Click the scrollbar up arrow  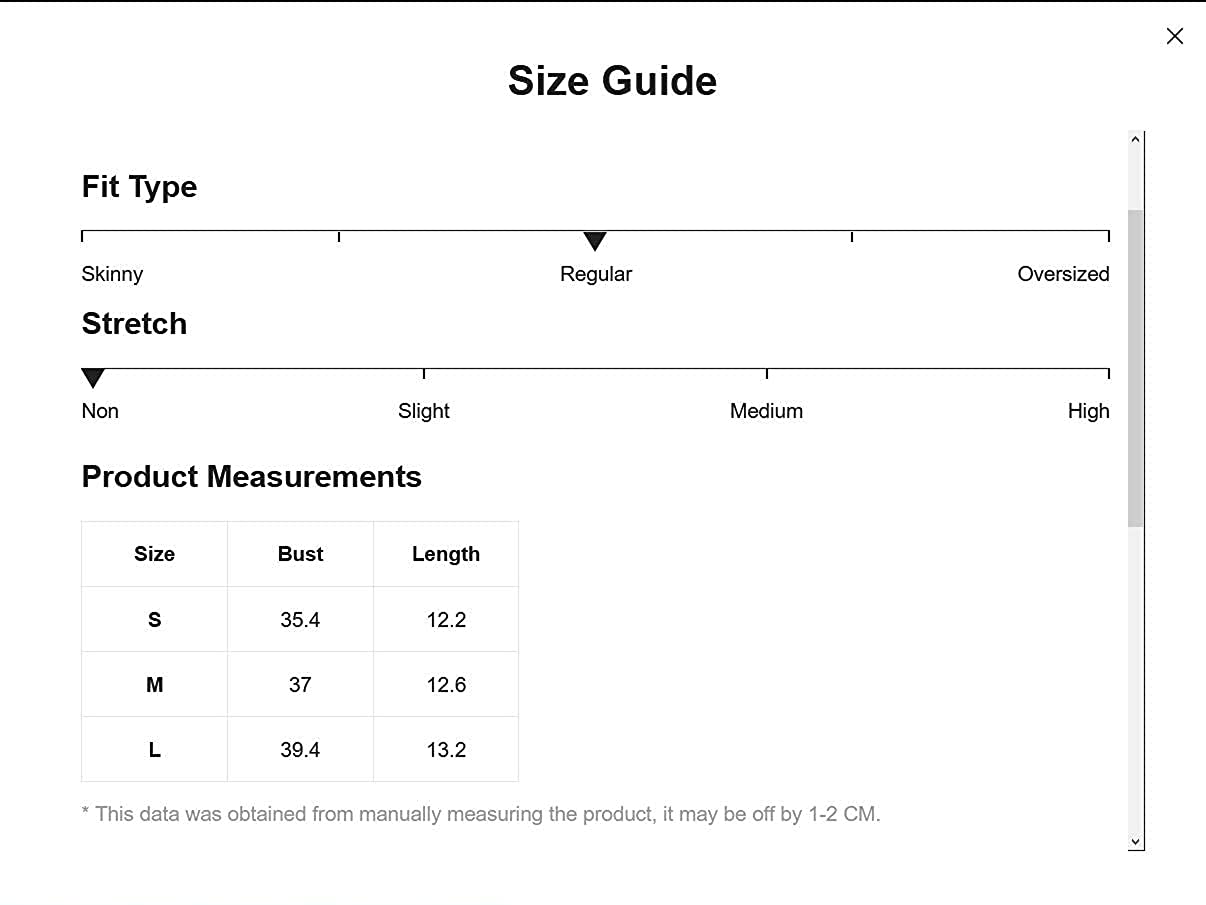pyautogui.click(x=1135, y=140)
